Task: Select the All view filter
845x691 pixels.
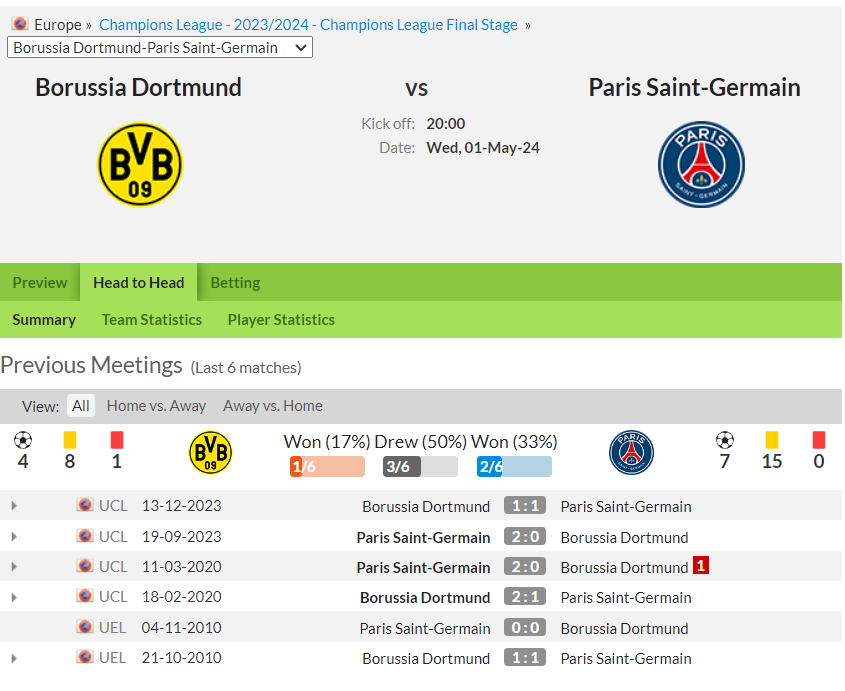Action: 81,406
